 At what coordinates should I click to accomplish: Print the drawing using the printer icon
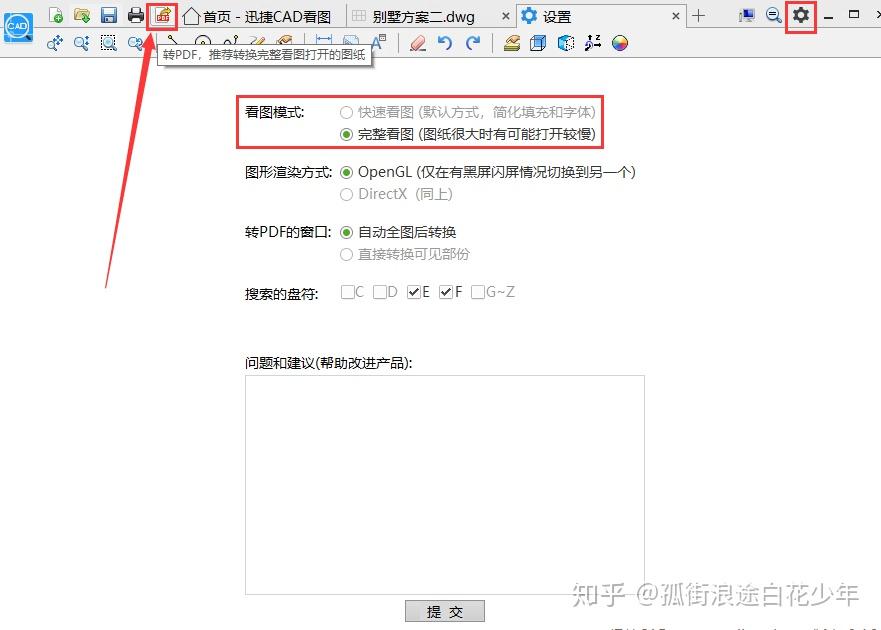(x=135, y=15)
